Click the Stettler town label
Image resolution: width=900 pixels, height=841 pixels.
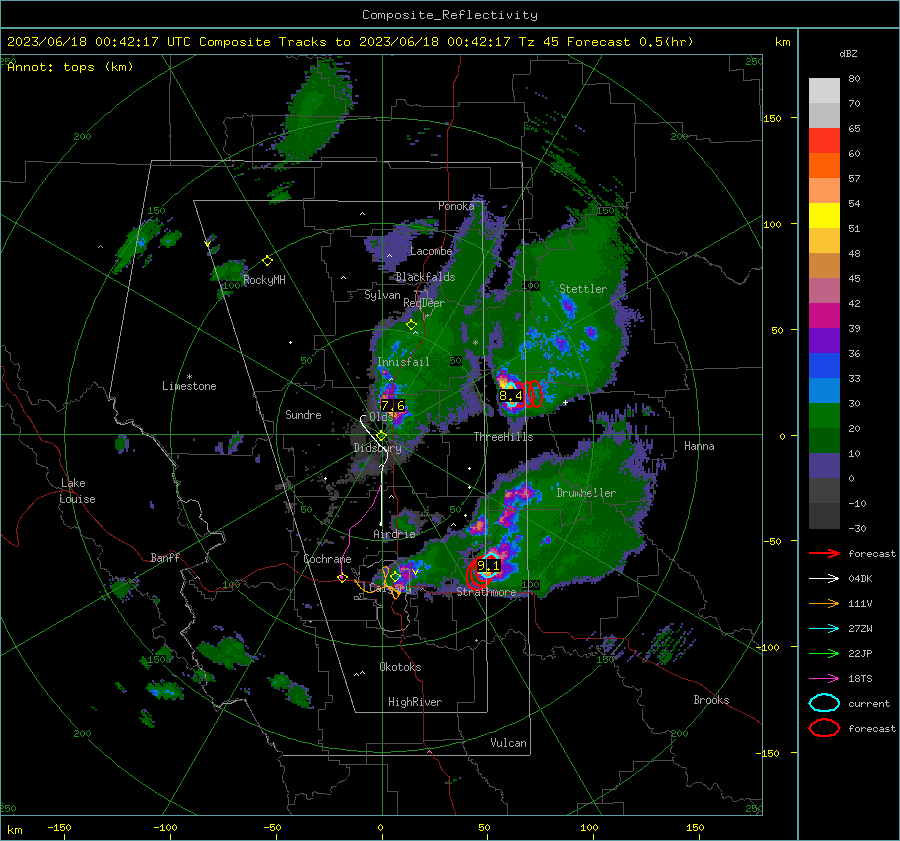(583, 289)
